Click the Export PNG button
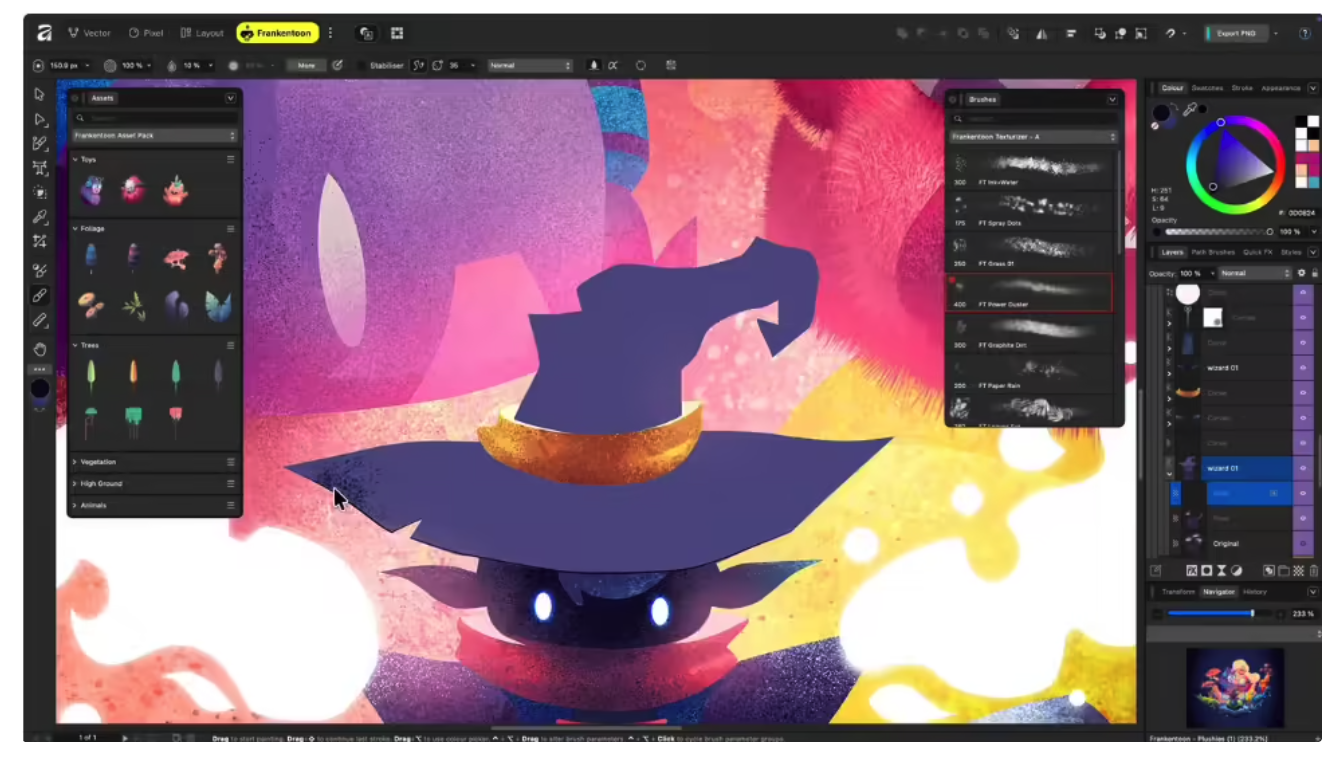This screenshot has height=758, width=1330. [1236, 33]
